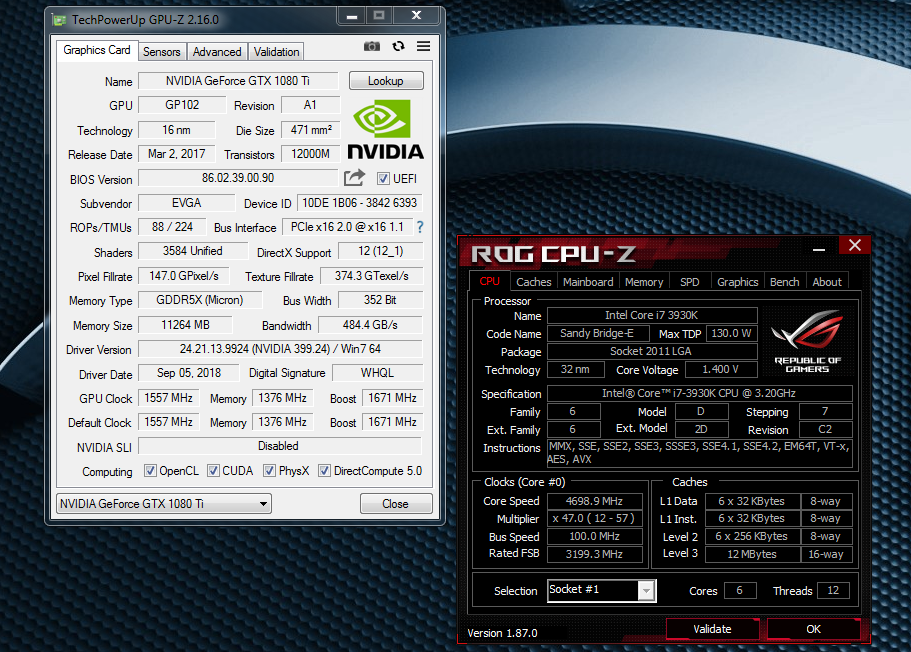
Task: Click the NVIDIA SLI Disabled field
Action: point(279,446)
